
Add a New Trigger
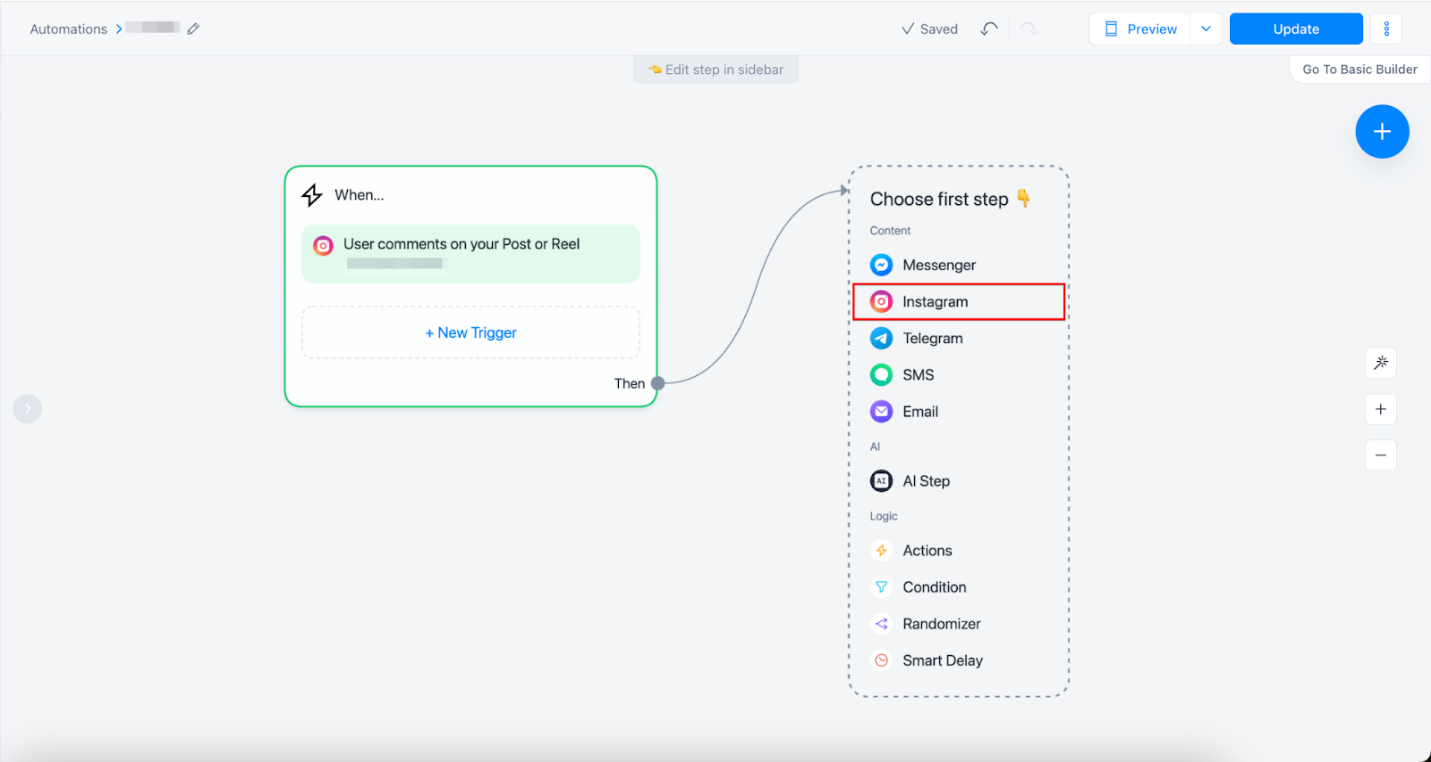pos(470,333)
